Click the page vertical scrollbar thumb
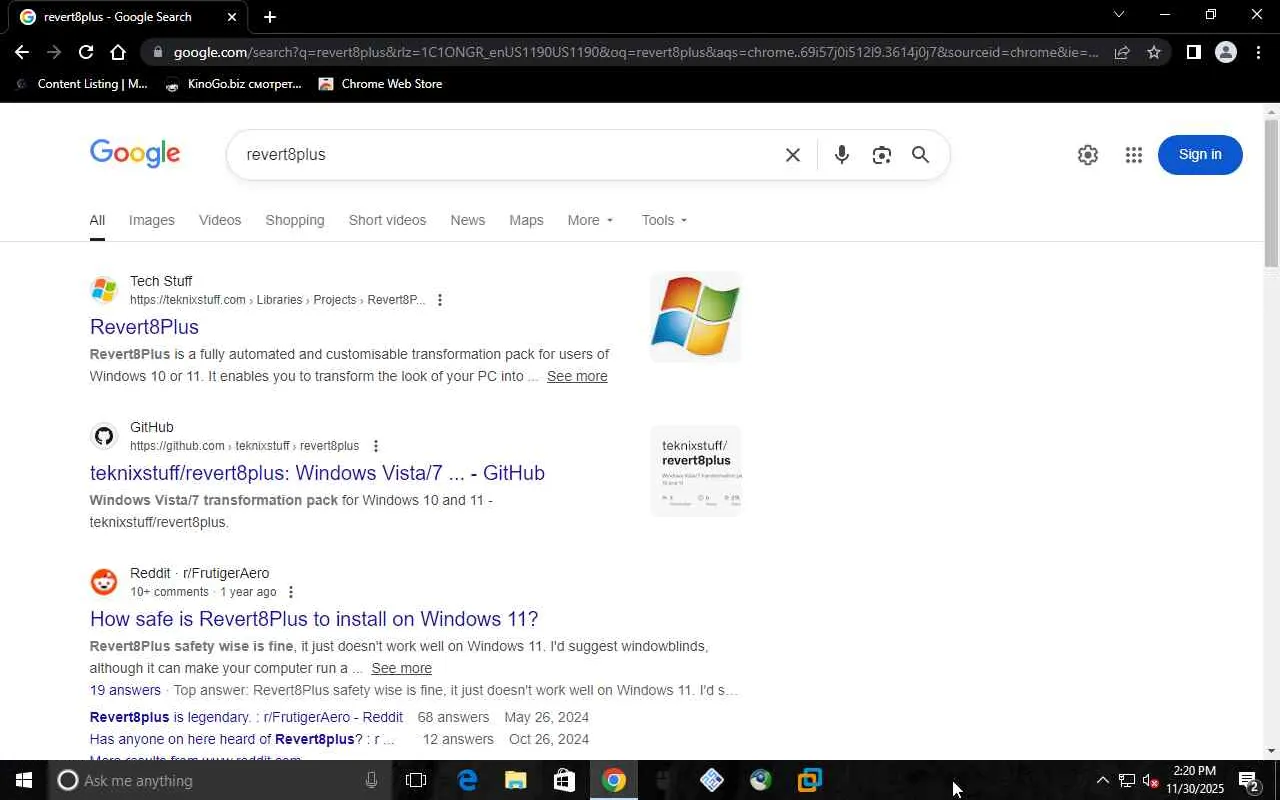Image resolution: width=1280 pixels, height=800 pixels. pos(1271,193)
